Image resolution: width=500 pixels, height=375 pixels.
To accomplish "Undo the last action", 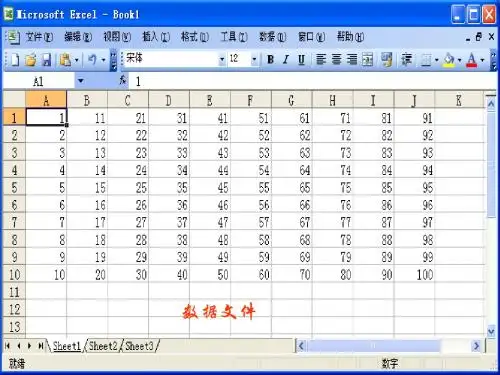I will point(92,60).
